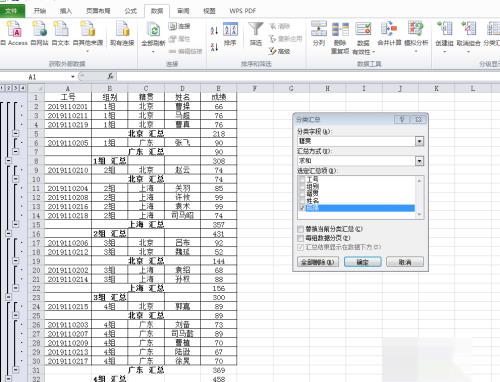Toggle the Filter (筛选) funnel
Viewport: 500px width, 382px height.
click(256, 34)
